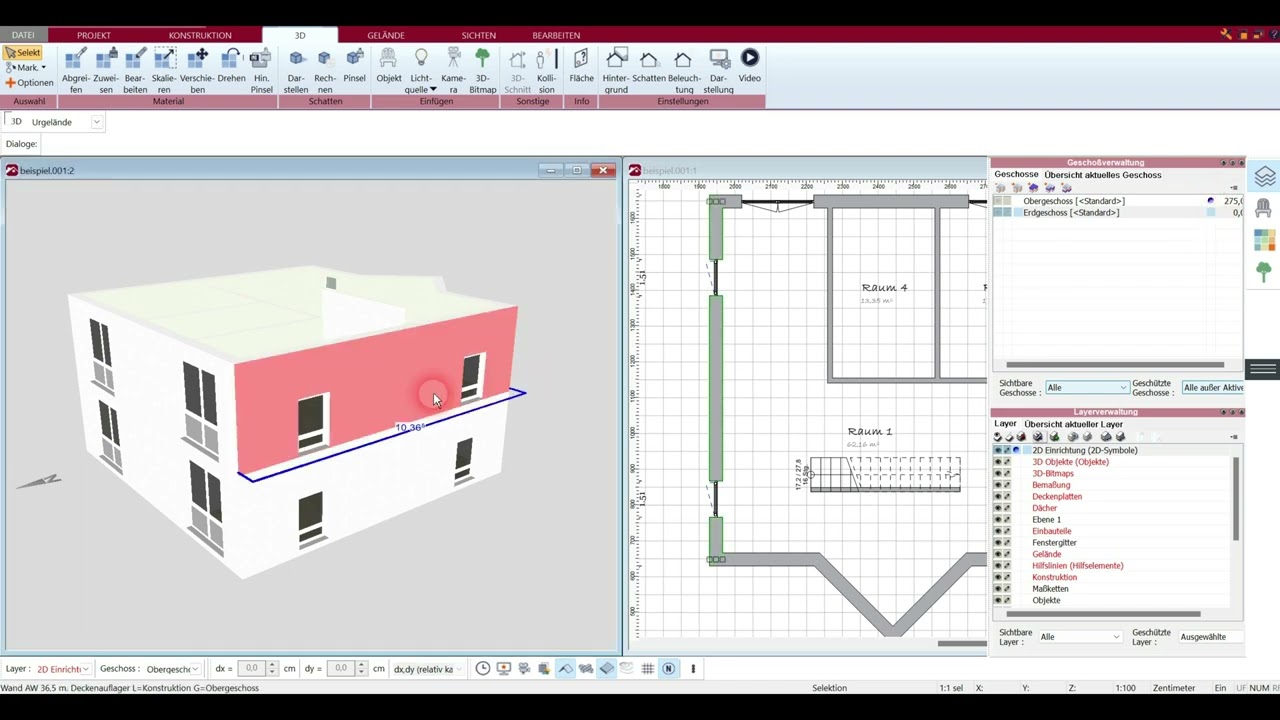Click Schatten Darstellen icon
This screenshot has width=1280, height=720.
click(x=296, y=70)
